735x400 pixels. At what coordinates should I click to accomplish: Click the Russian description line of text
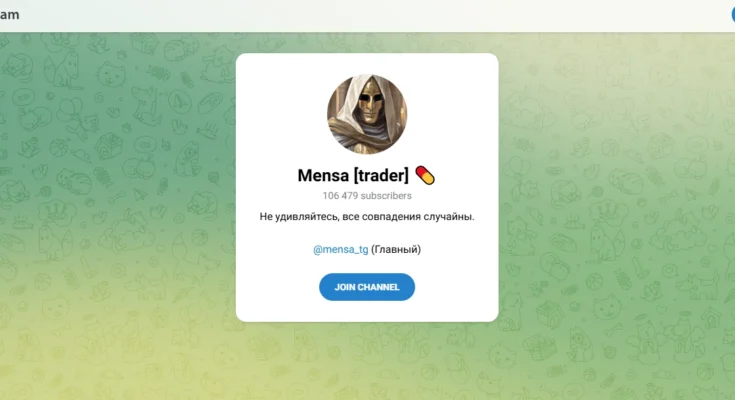point(367,217)
